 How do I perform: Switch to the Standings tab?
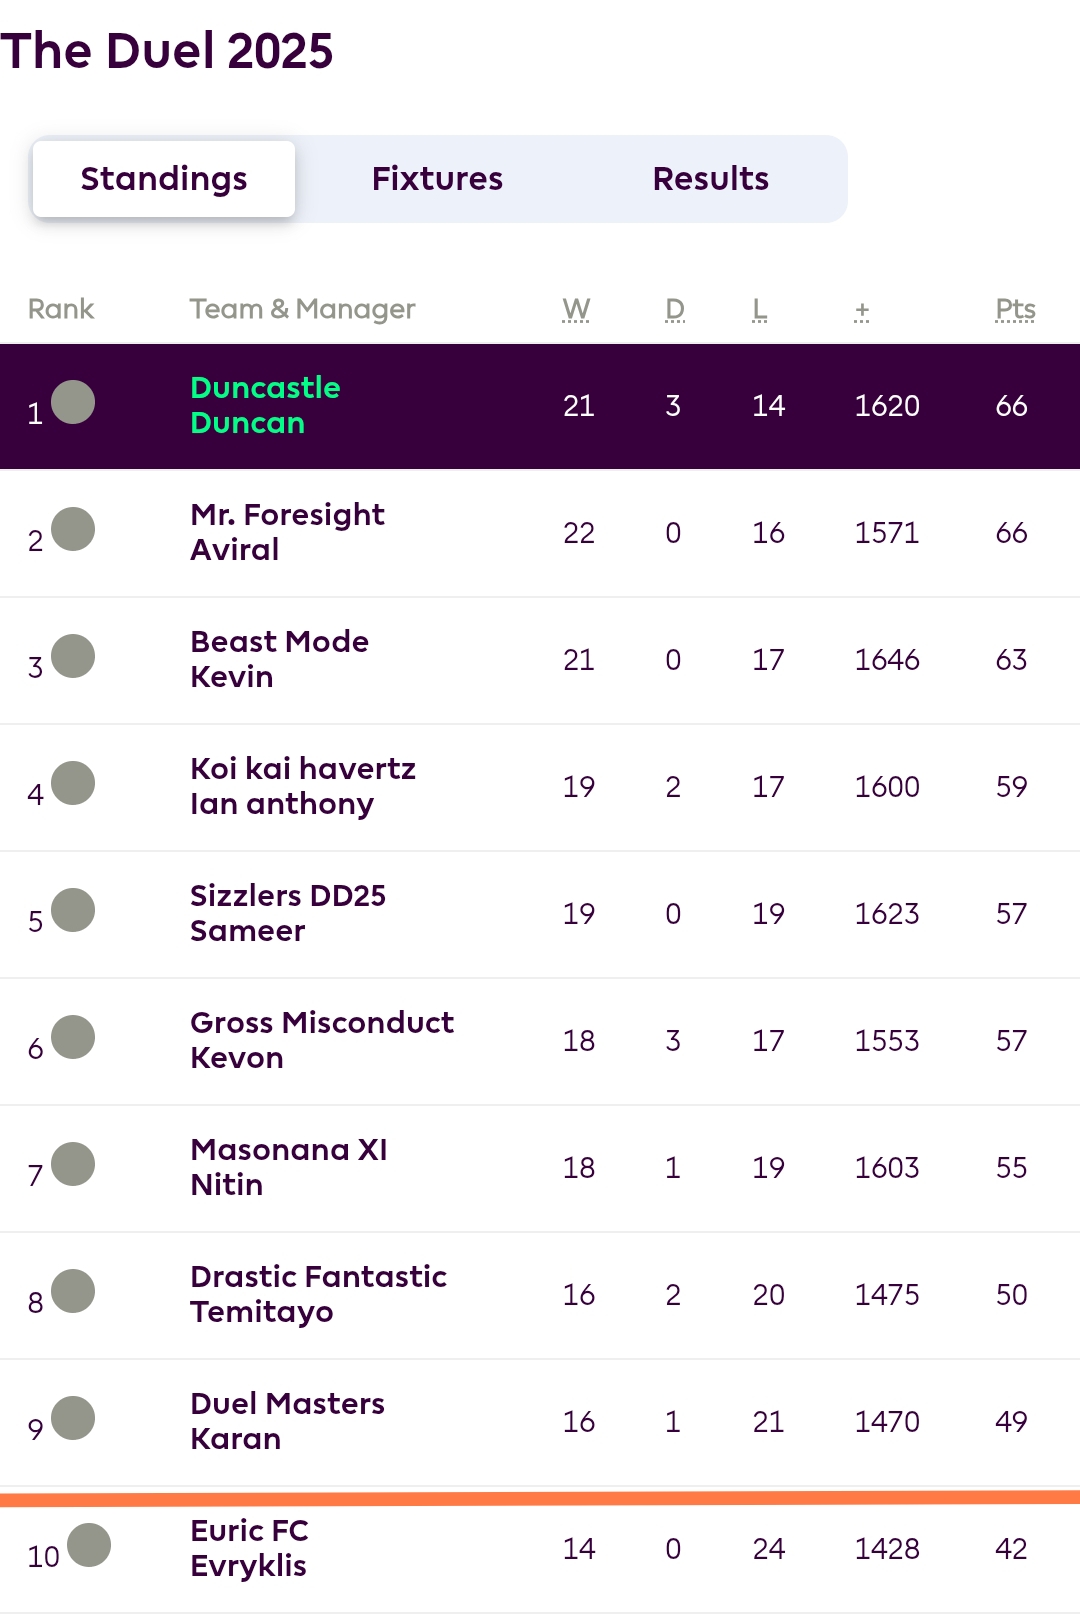(x=164, y=179)
